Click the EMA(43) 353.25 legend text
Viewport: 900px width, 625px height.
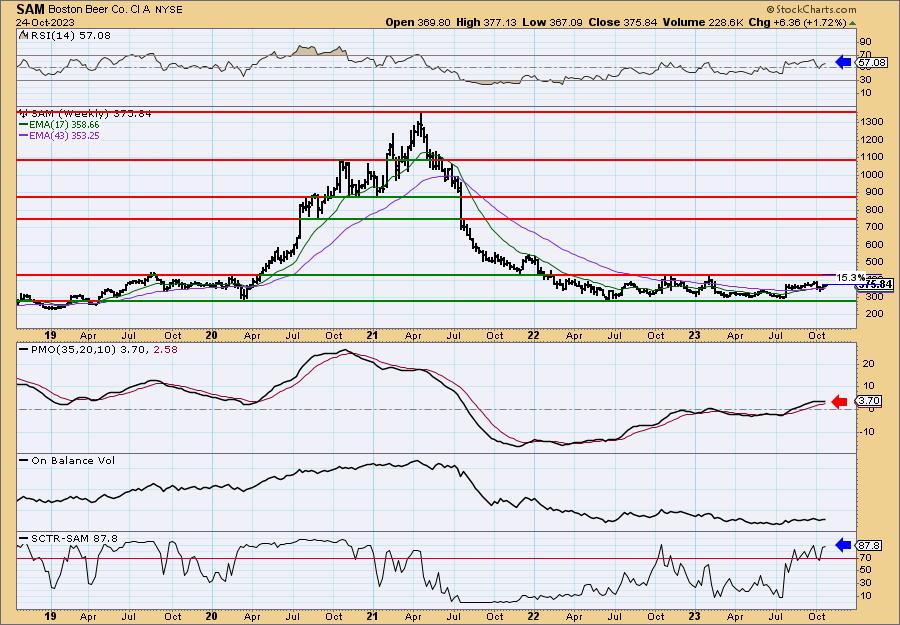[x=64, y=136]
